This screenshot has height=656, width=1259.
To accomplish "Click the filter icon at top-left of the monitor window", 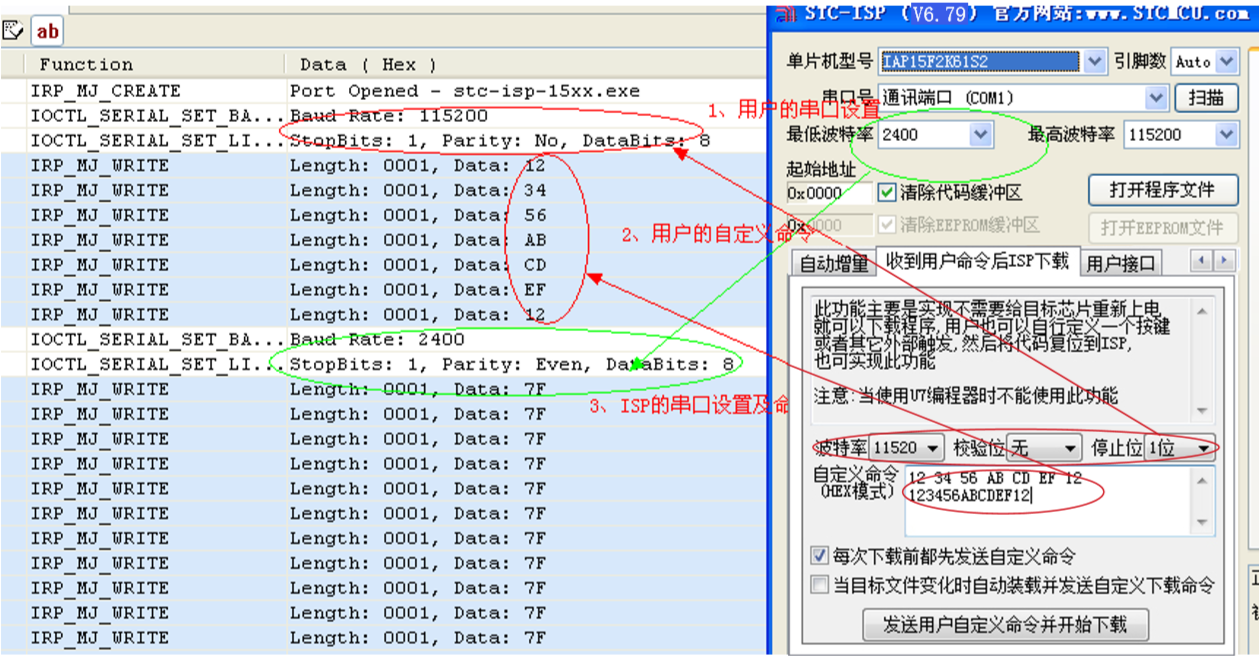I will pyautogui.click(x=13, y=31).
